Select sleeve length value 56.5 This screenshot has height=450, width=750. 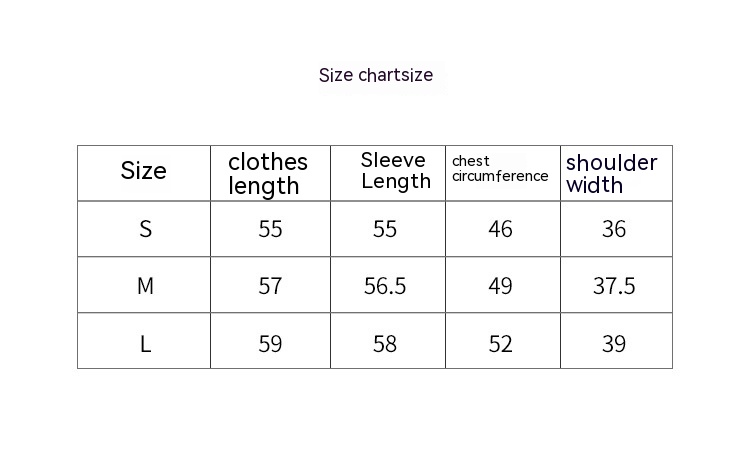pyautogui.click(x=385, y=286)
